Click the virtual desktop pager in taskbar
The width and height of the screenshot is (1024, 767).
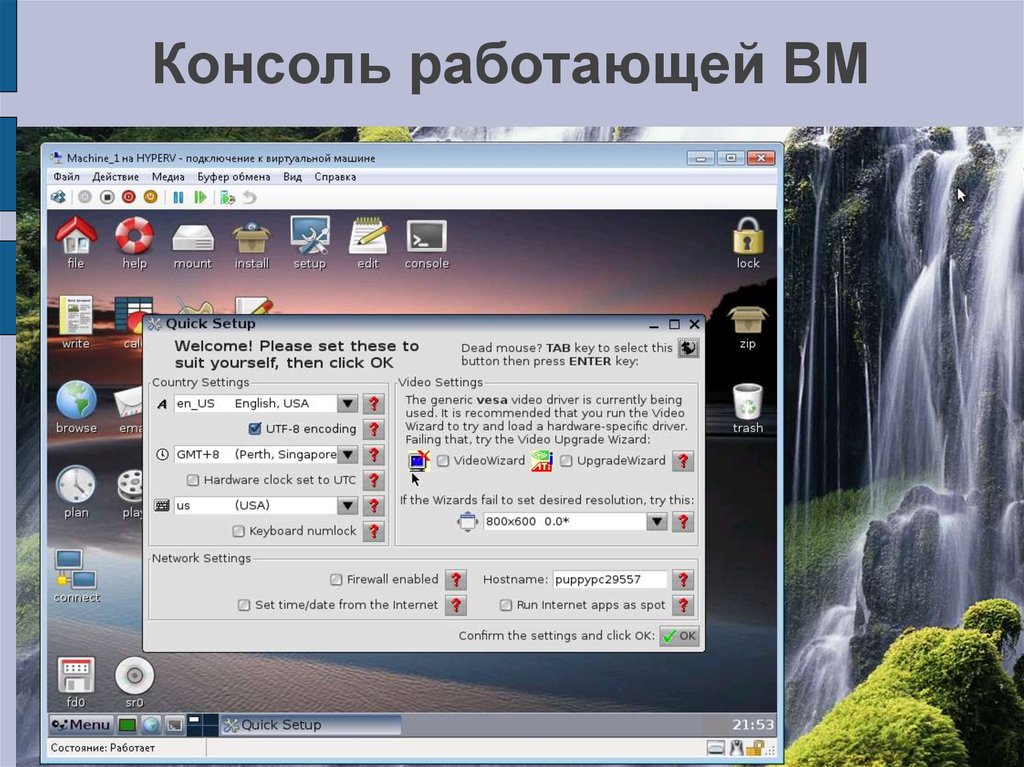click(202, 725)
